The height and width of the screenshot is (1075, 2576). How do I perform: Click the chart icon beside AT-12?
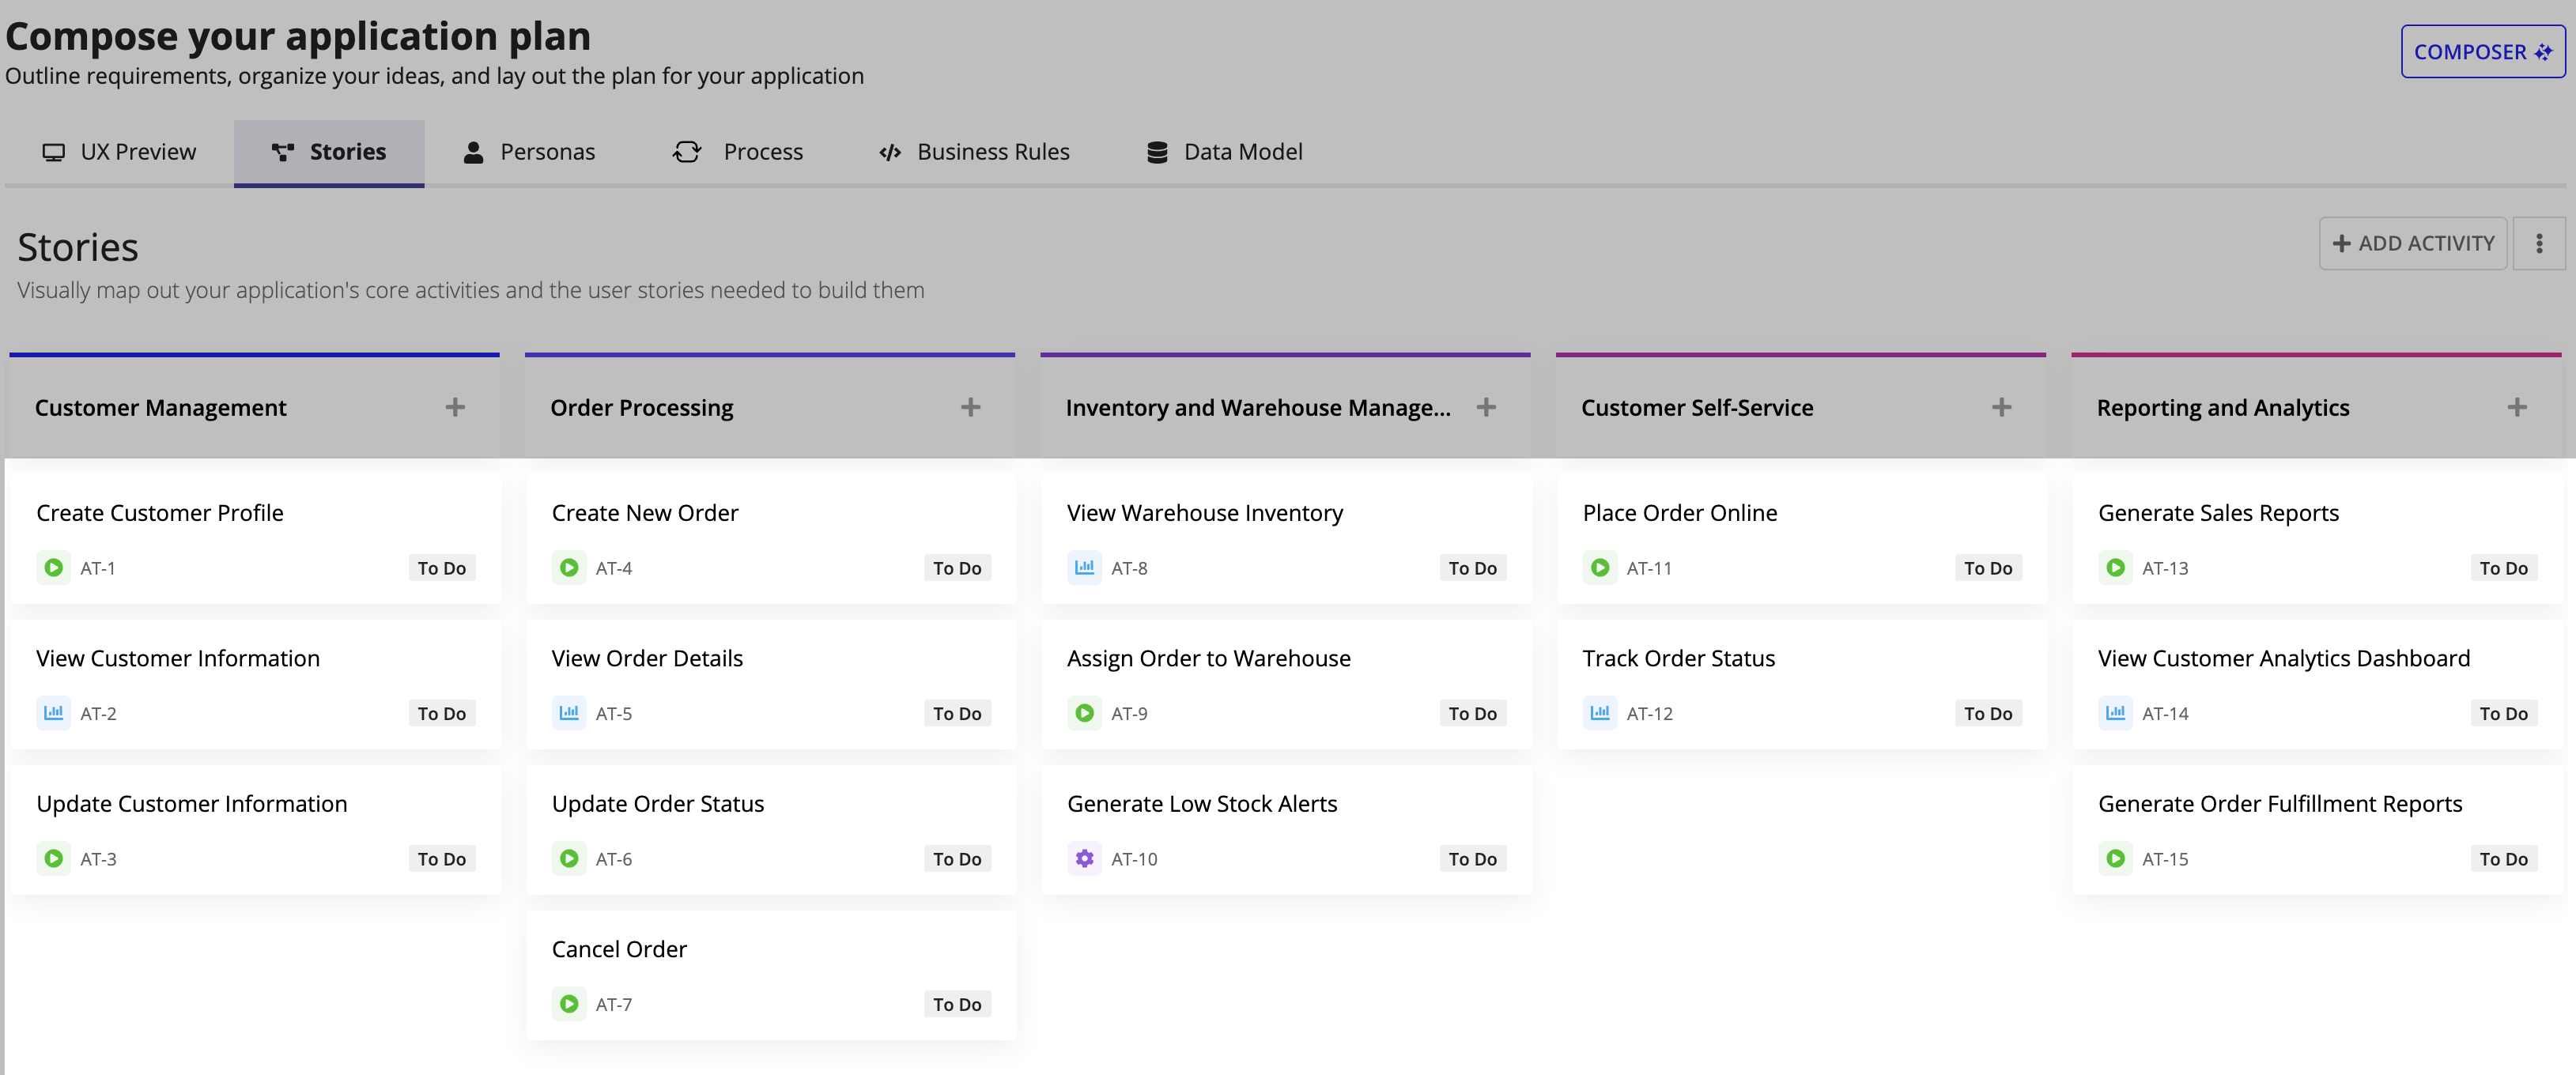point(1600,713)
